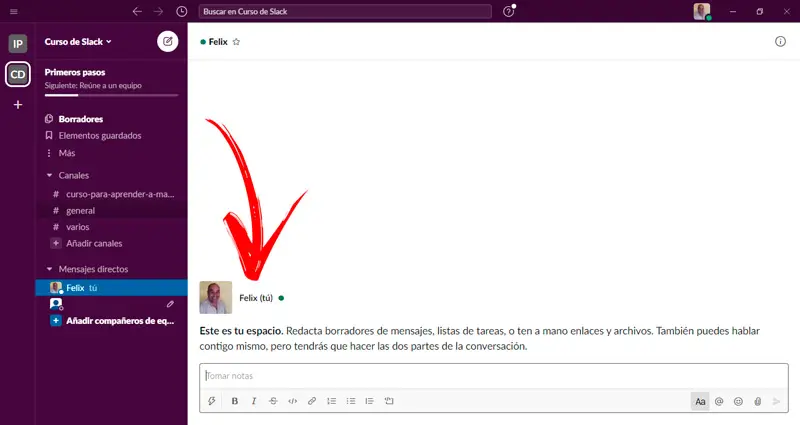The height and width of the screenshot is (425, 800).
Task: Open the help question mark
Action: (x=509, y=11)
